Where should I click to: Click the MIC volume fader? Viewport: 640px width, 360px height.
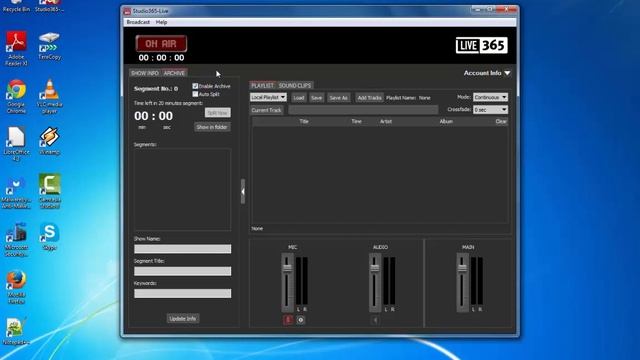(287, 268)
